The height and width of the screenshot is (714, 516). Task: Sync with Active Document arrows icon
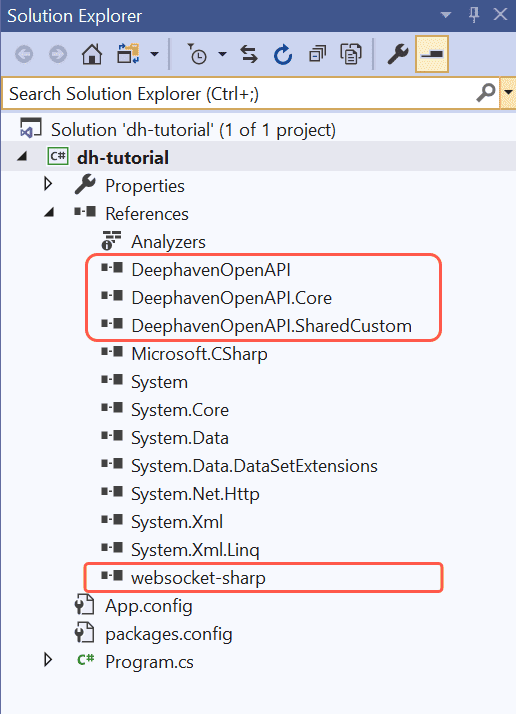(x=249, y=55)
